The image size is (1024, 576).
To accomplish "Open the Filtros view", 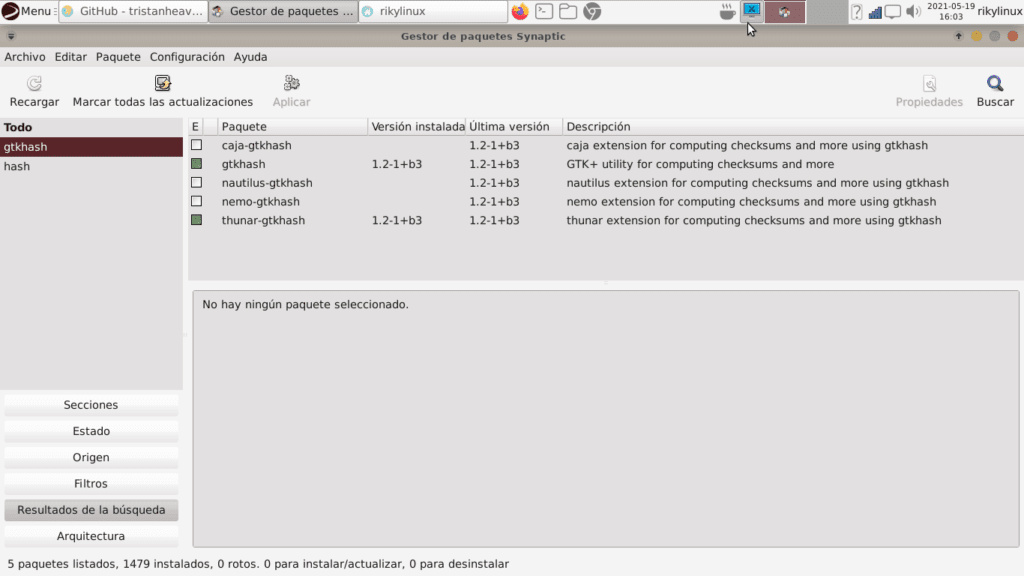I will (x=91, y=483).
